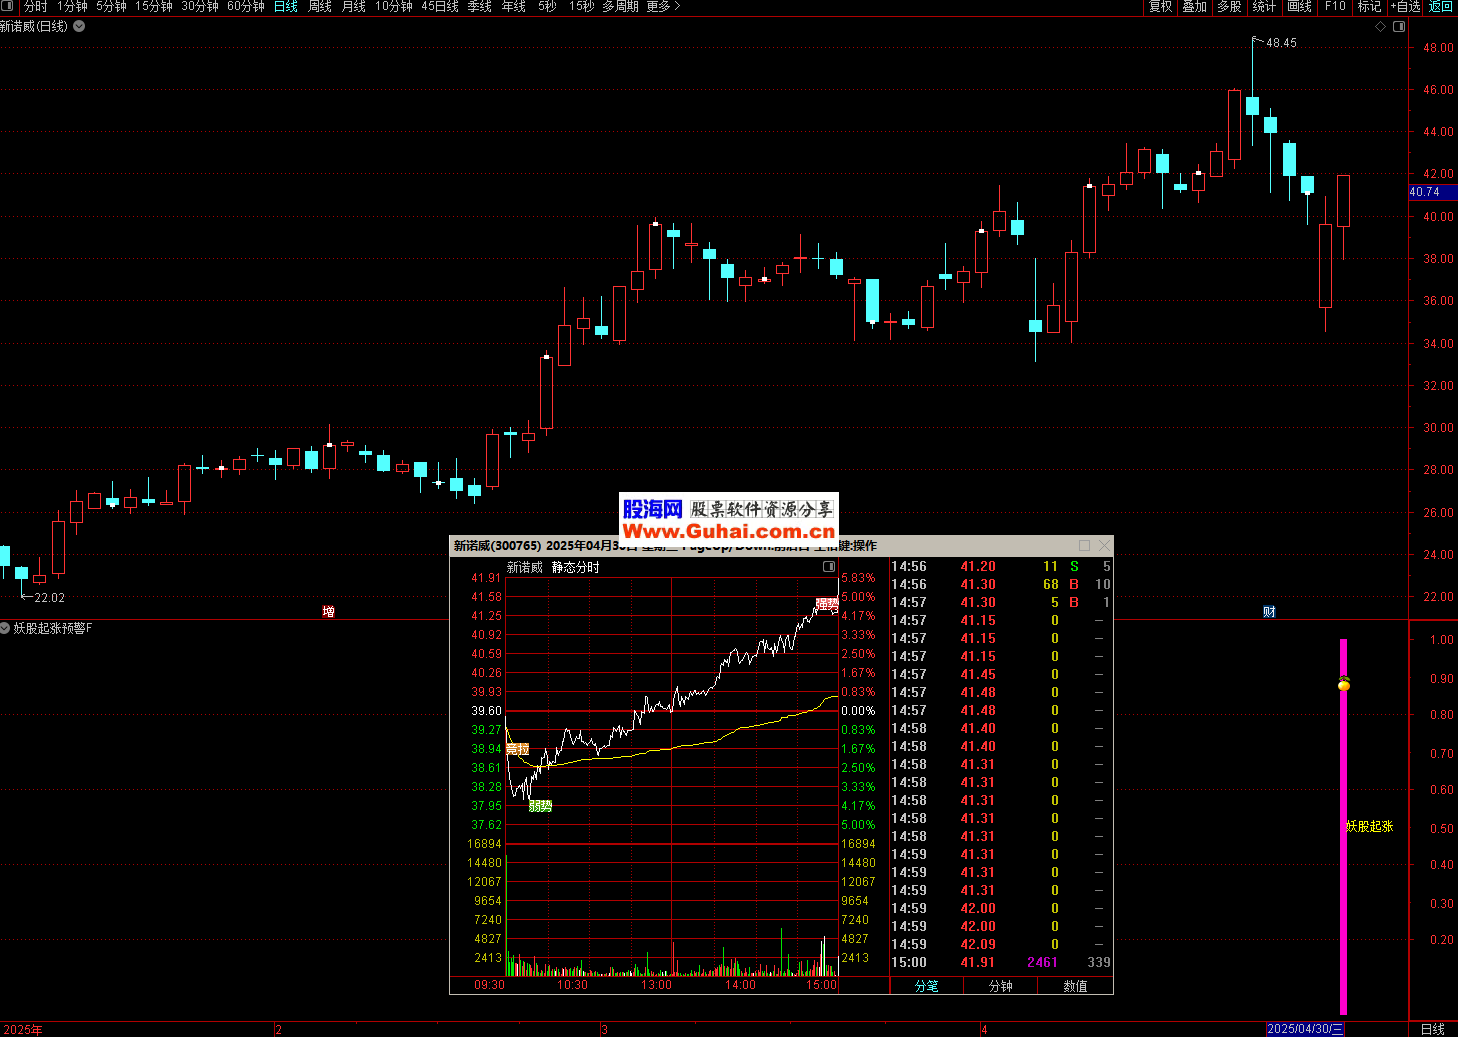
Task: Switch to 5分钟 chart period
Action: tap(111, 6)
